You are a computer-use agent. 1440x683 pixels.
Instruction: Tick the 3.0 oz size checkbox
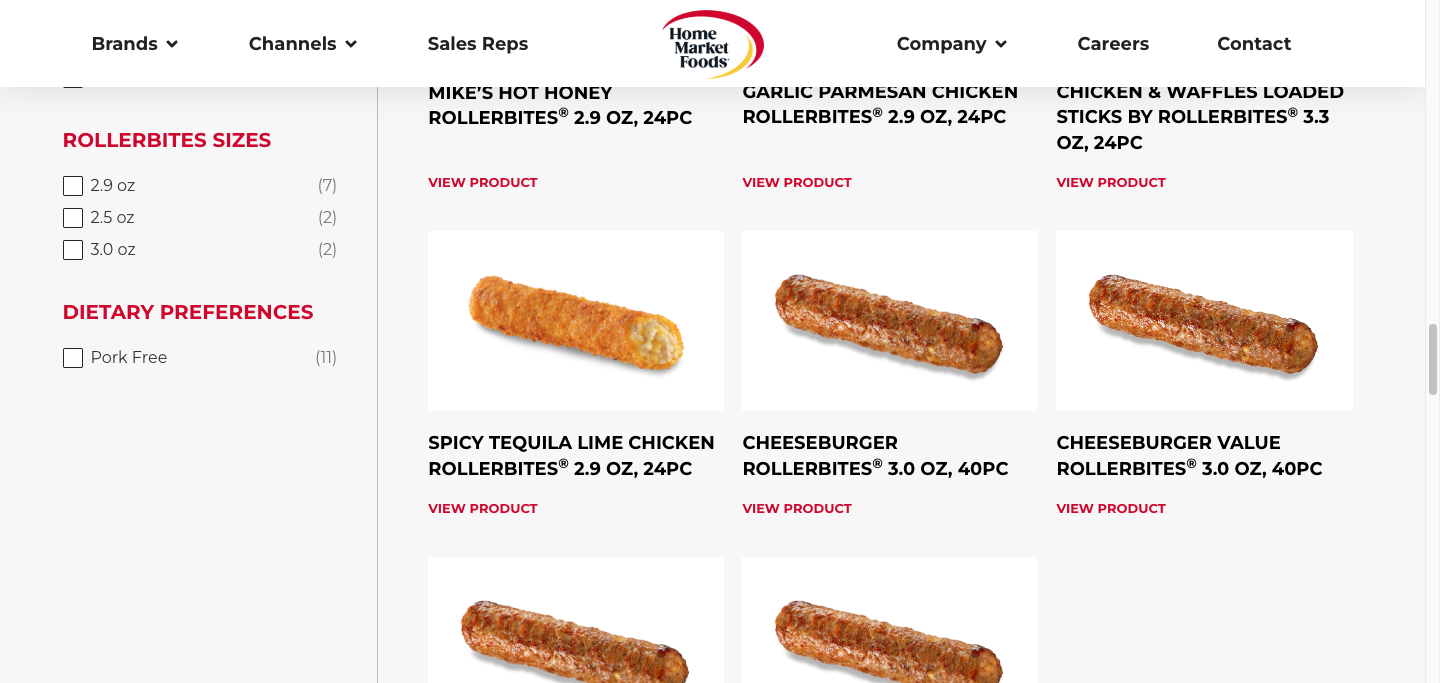[x=73, y=250]
